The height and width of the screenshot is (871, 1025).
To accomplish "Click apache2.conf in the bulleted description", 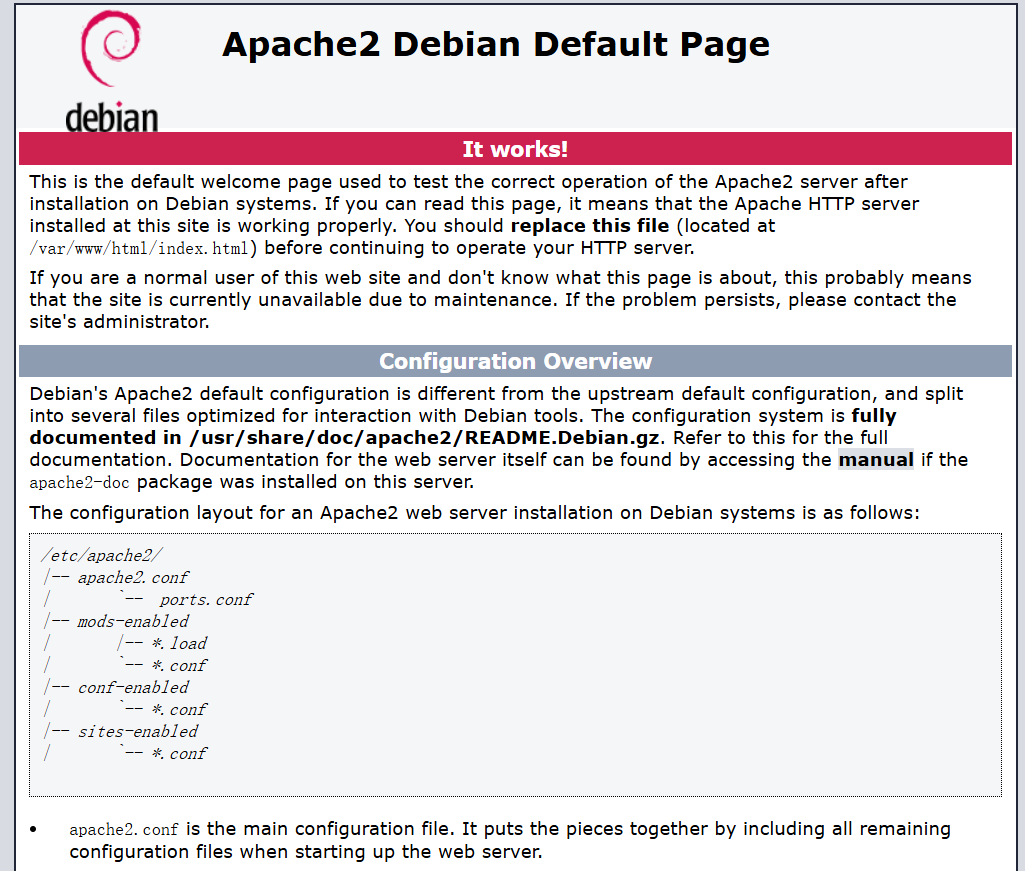I will [x=124, y=830].
